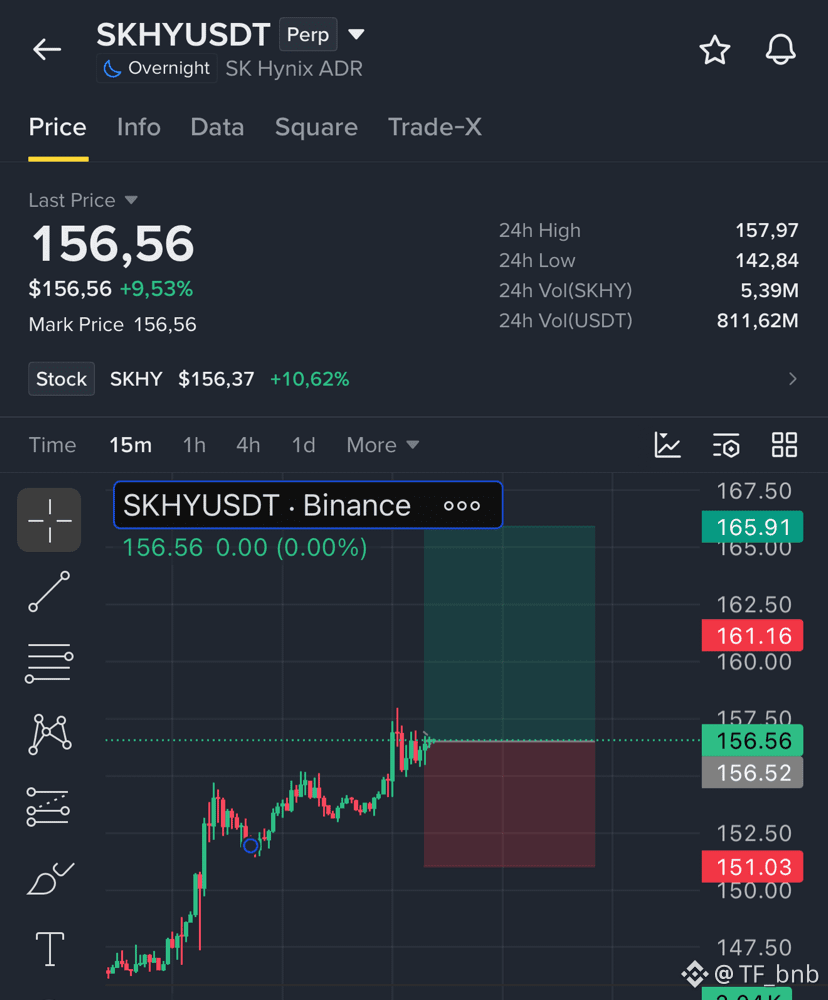Click the +10,62% stock change

coord(310,379)
